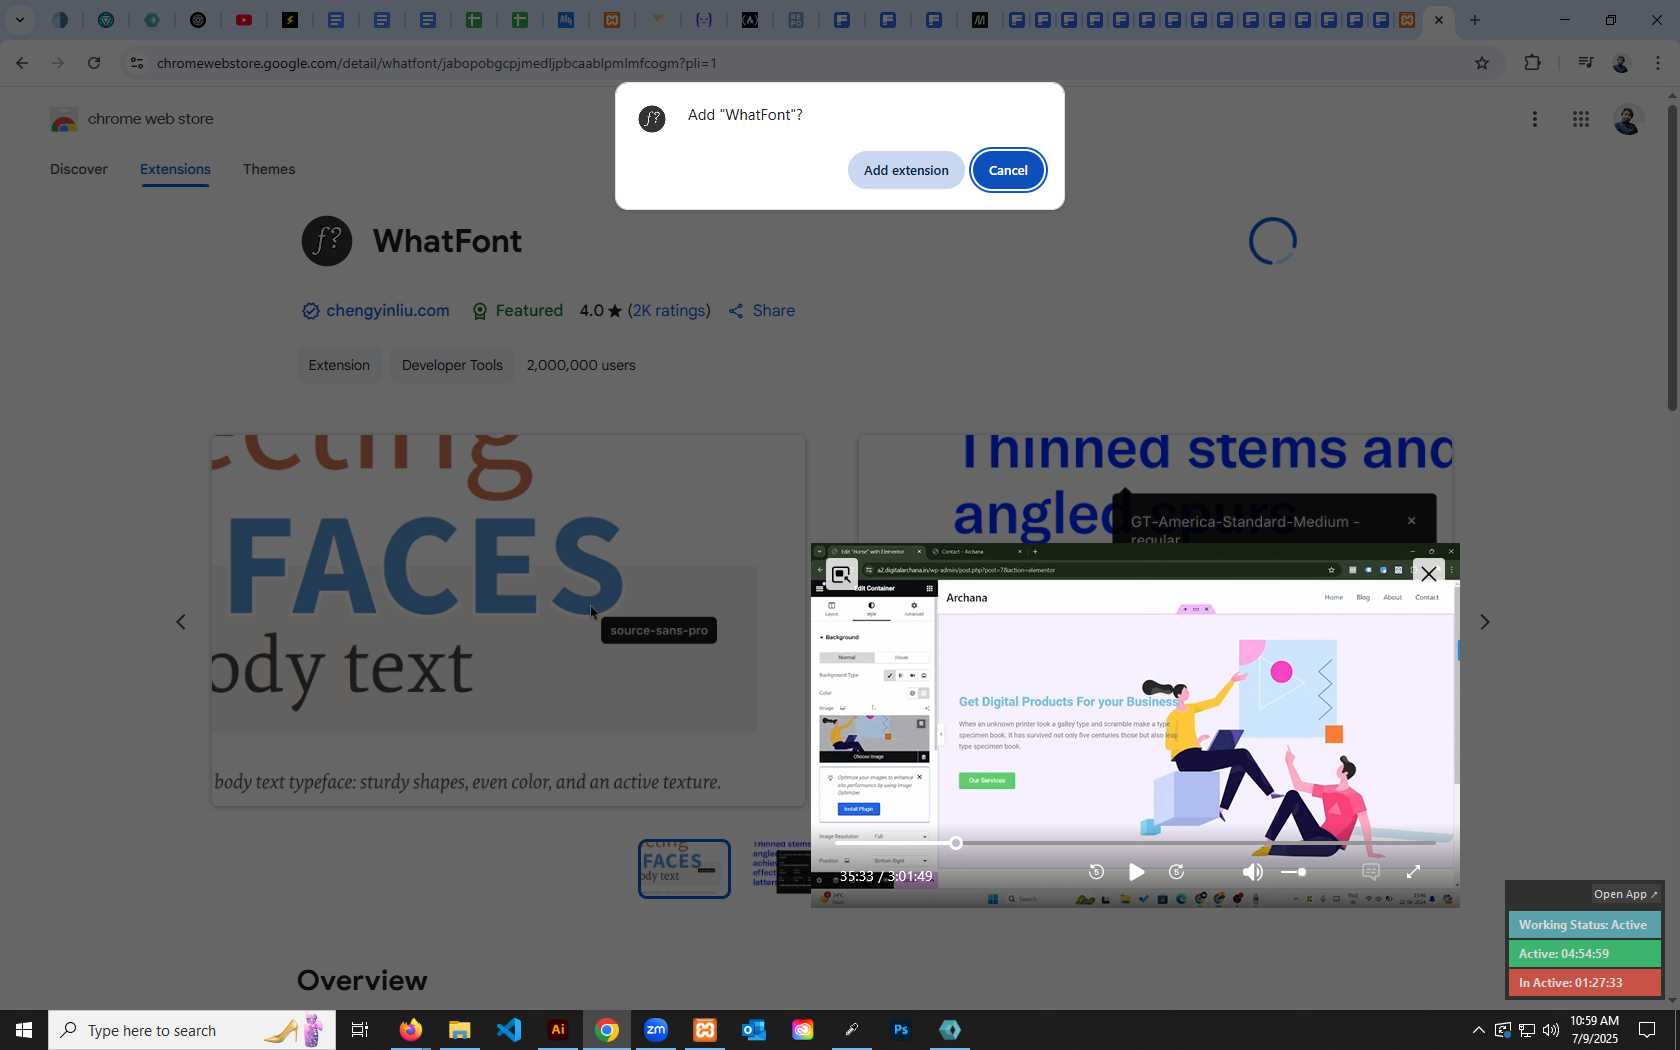Click the back-to-tab icon in the video
The height and width of the screenshot is (1050, 1680).
[841, 574]
